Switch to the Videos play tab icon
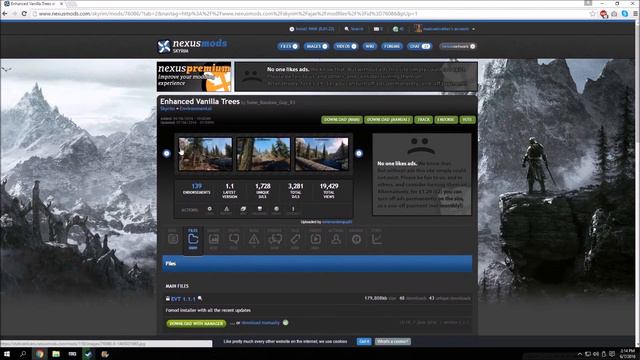640x360 pixels. 316,238
